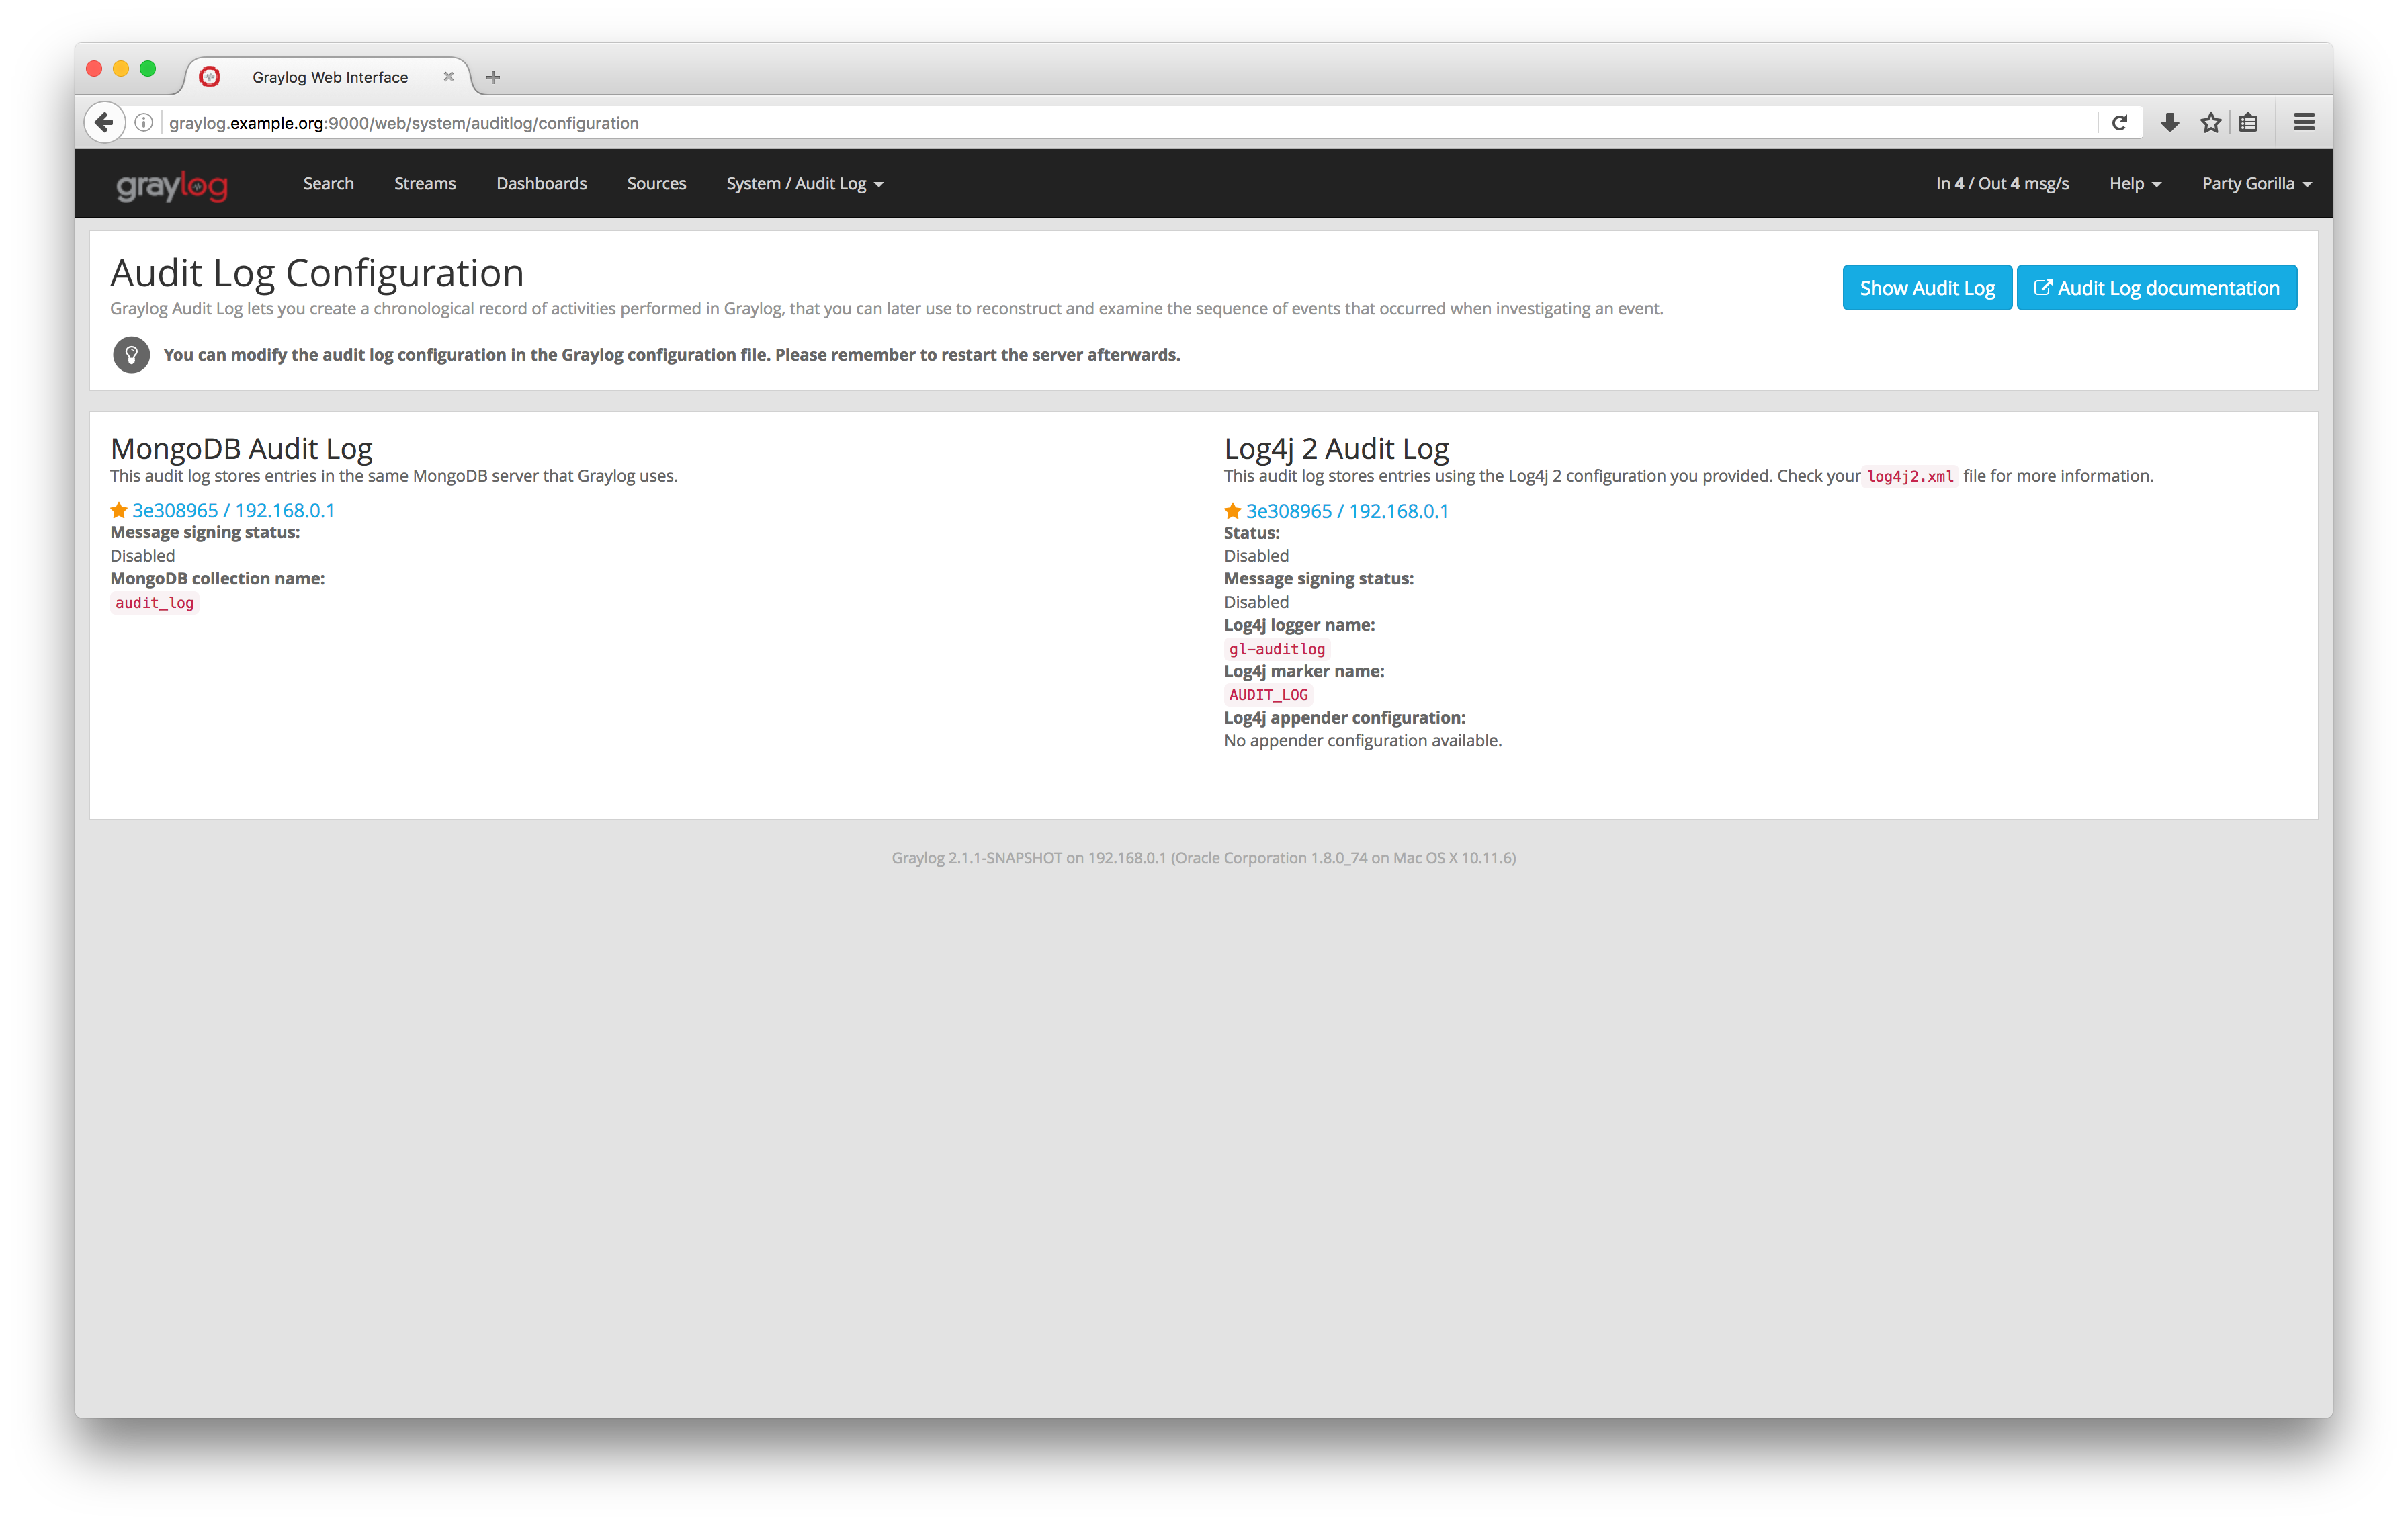
Task: Open the Streams page
Action: point(425,184)
